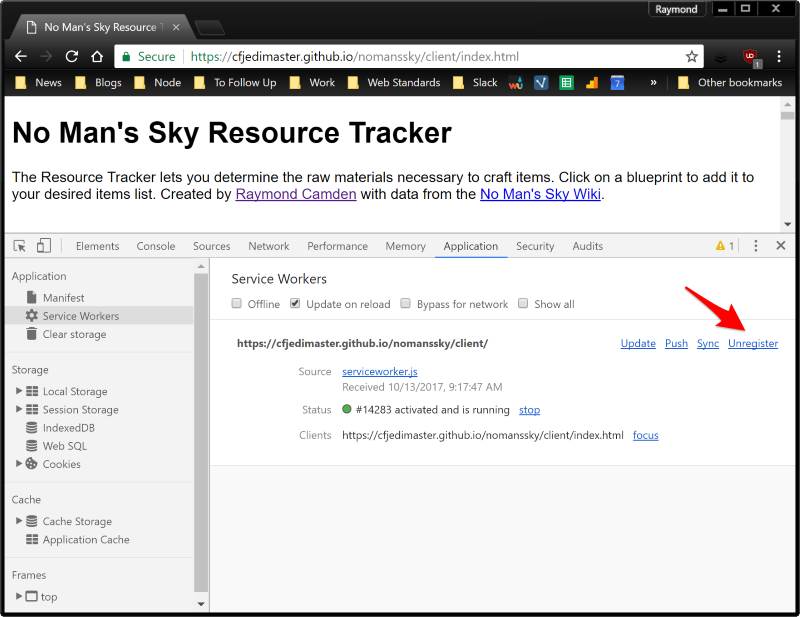
Task: Enable the Show all checkbox
Action: coord(522,304)
